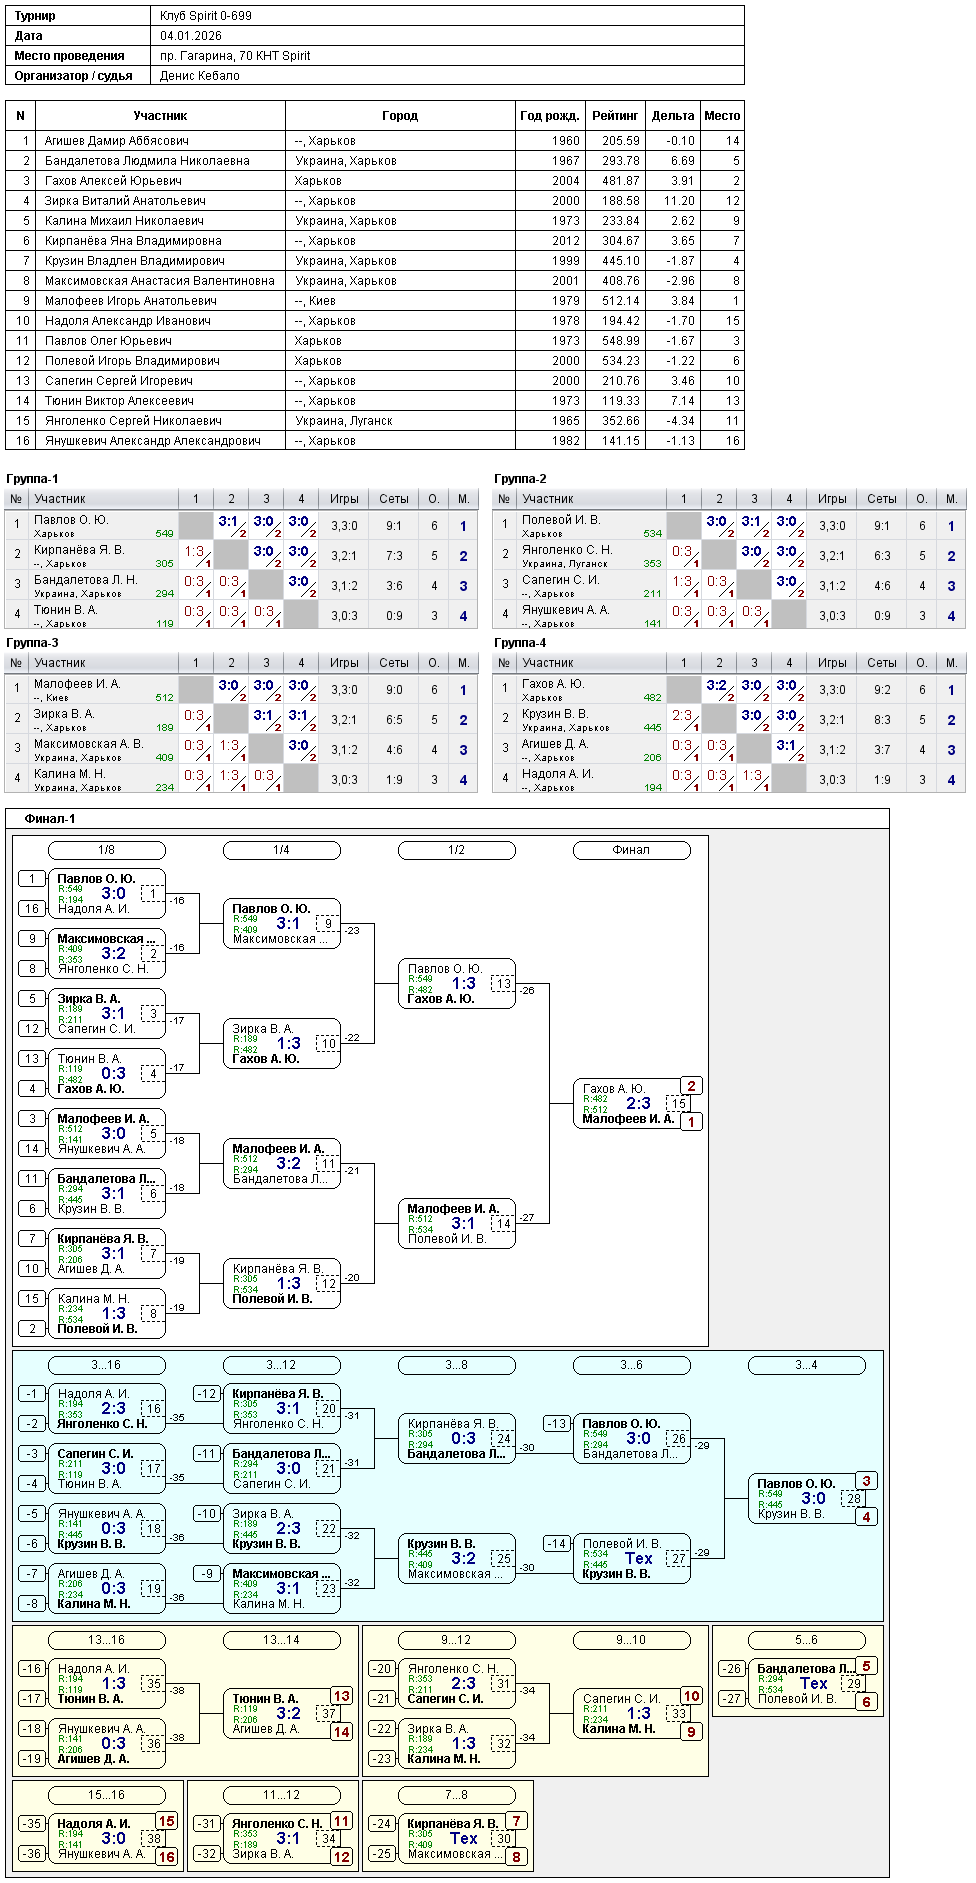Click the 'Группа-3' group title
The height and width of the screenshot is (1883, 976).
tap(32, 643)
